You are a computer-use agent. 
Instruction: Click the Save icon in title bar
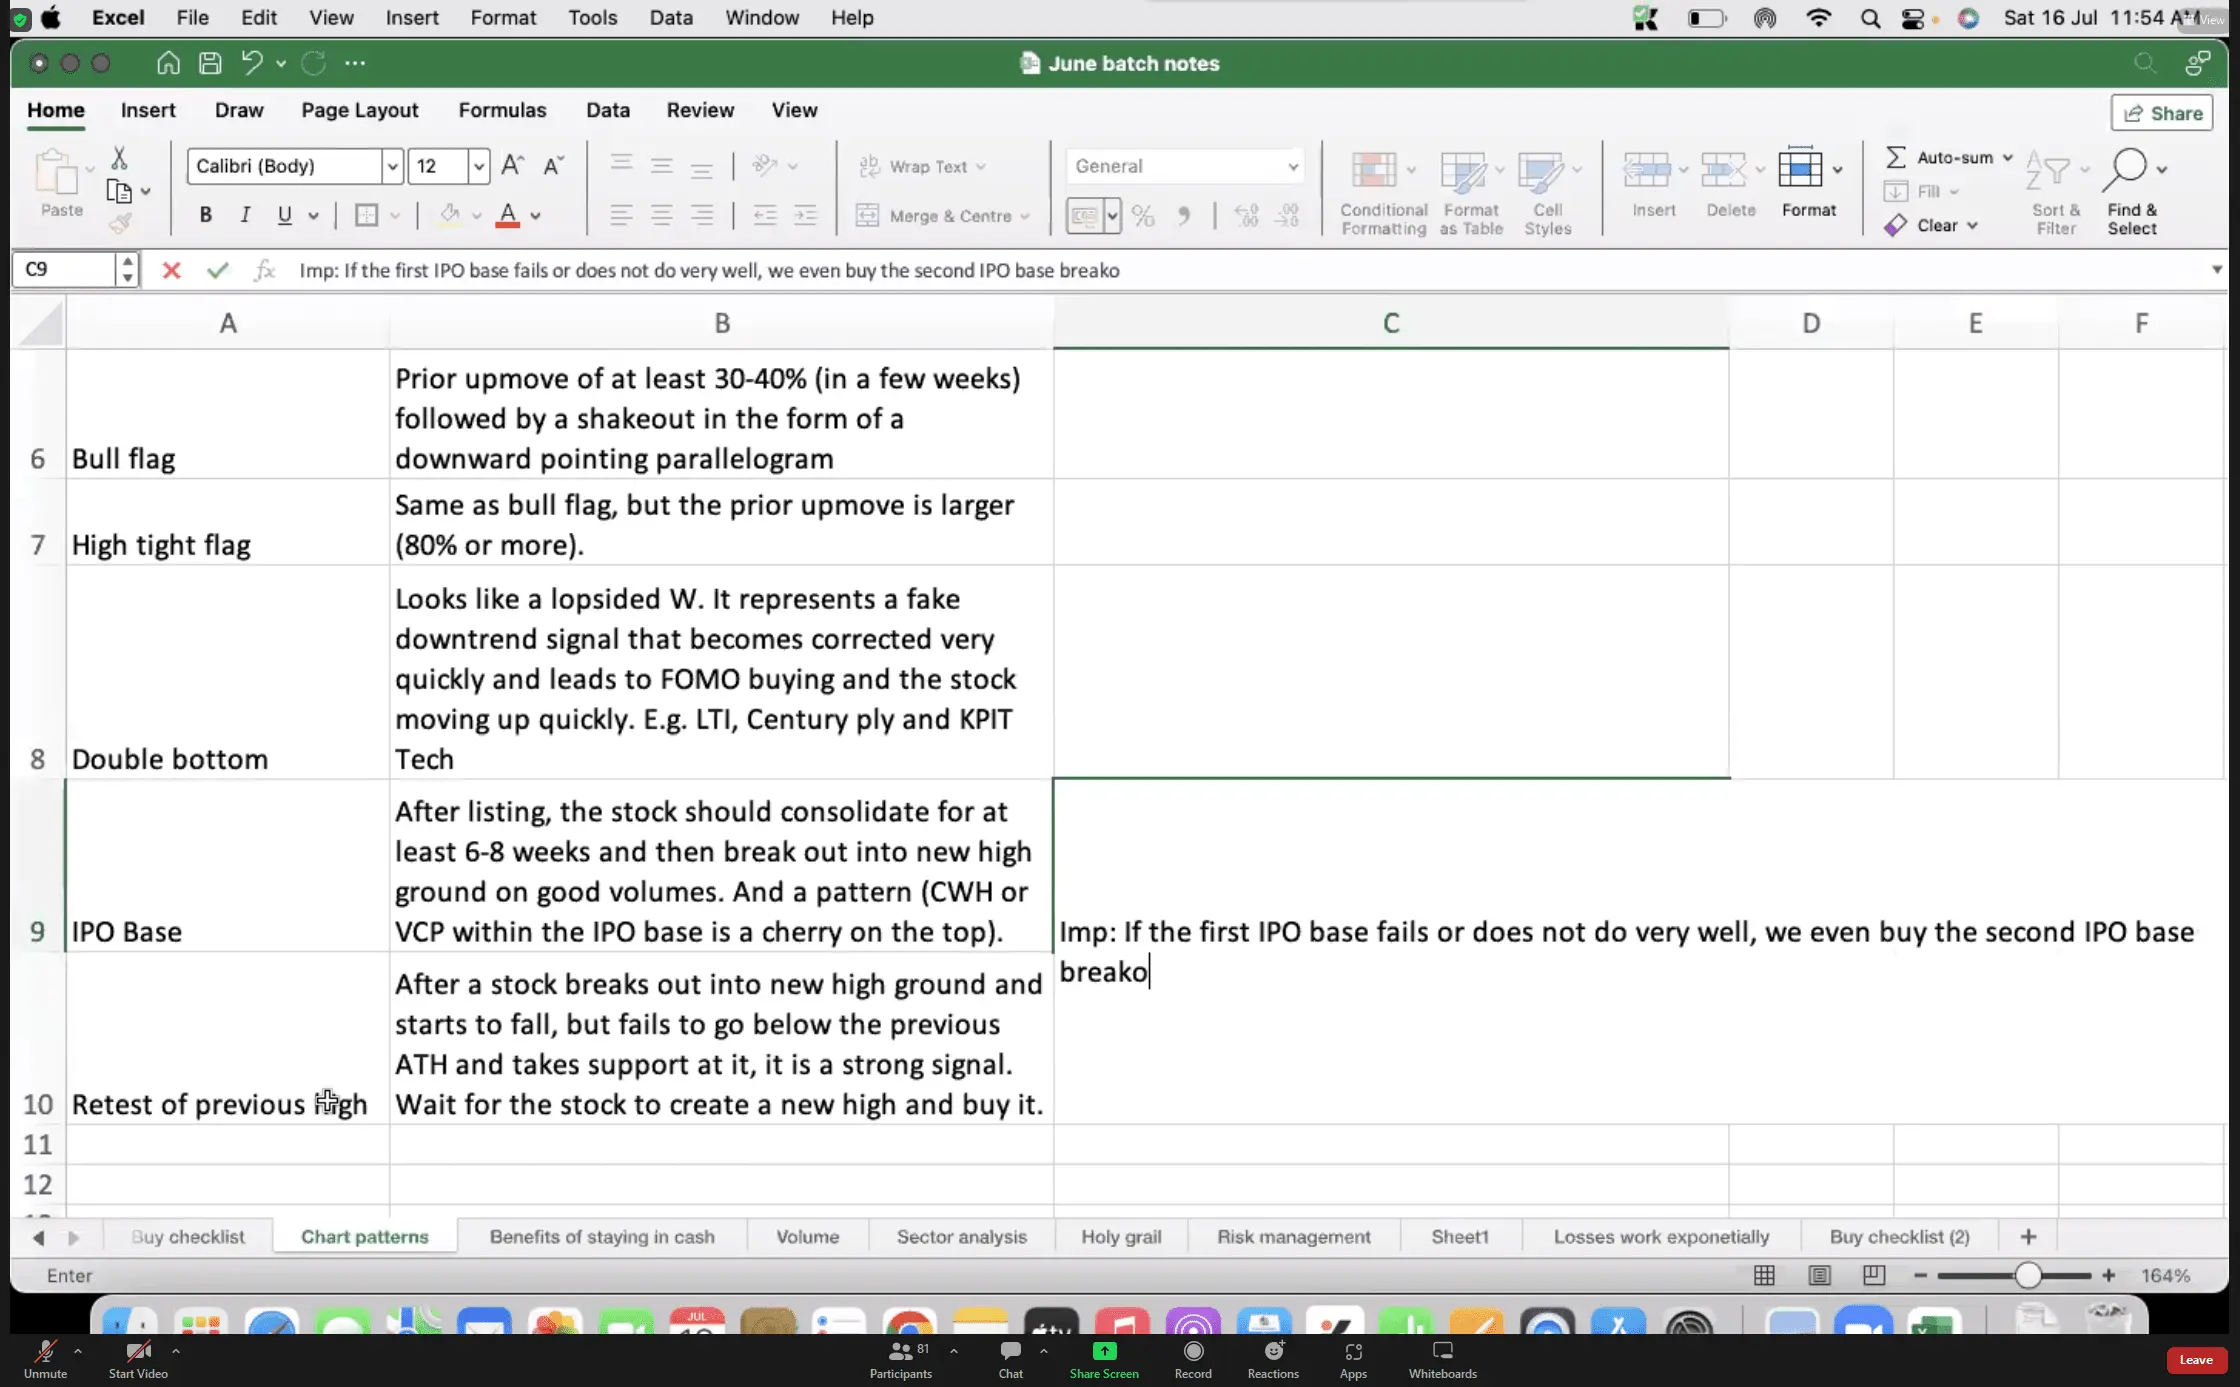pos(210,63)
